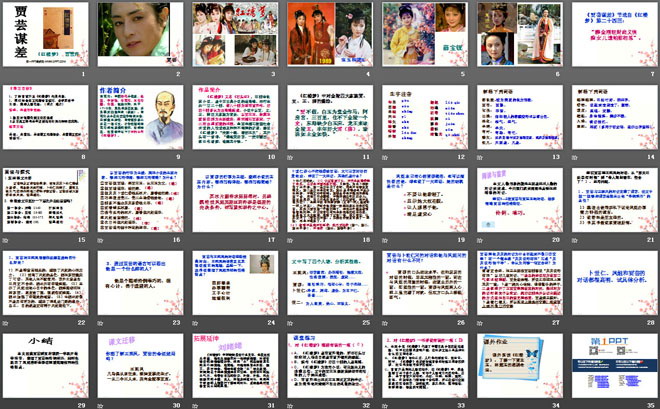Viewport: 660px width, 409px height.
Task: Select slide 10 titled 作品简介
Action: click(234, 117)
